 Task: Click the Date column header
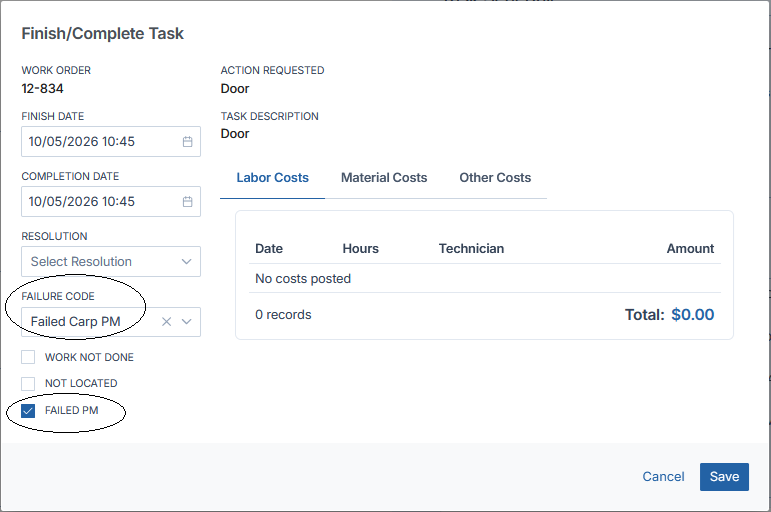click(269, 249)
